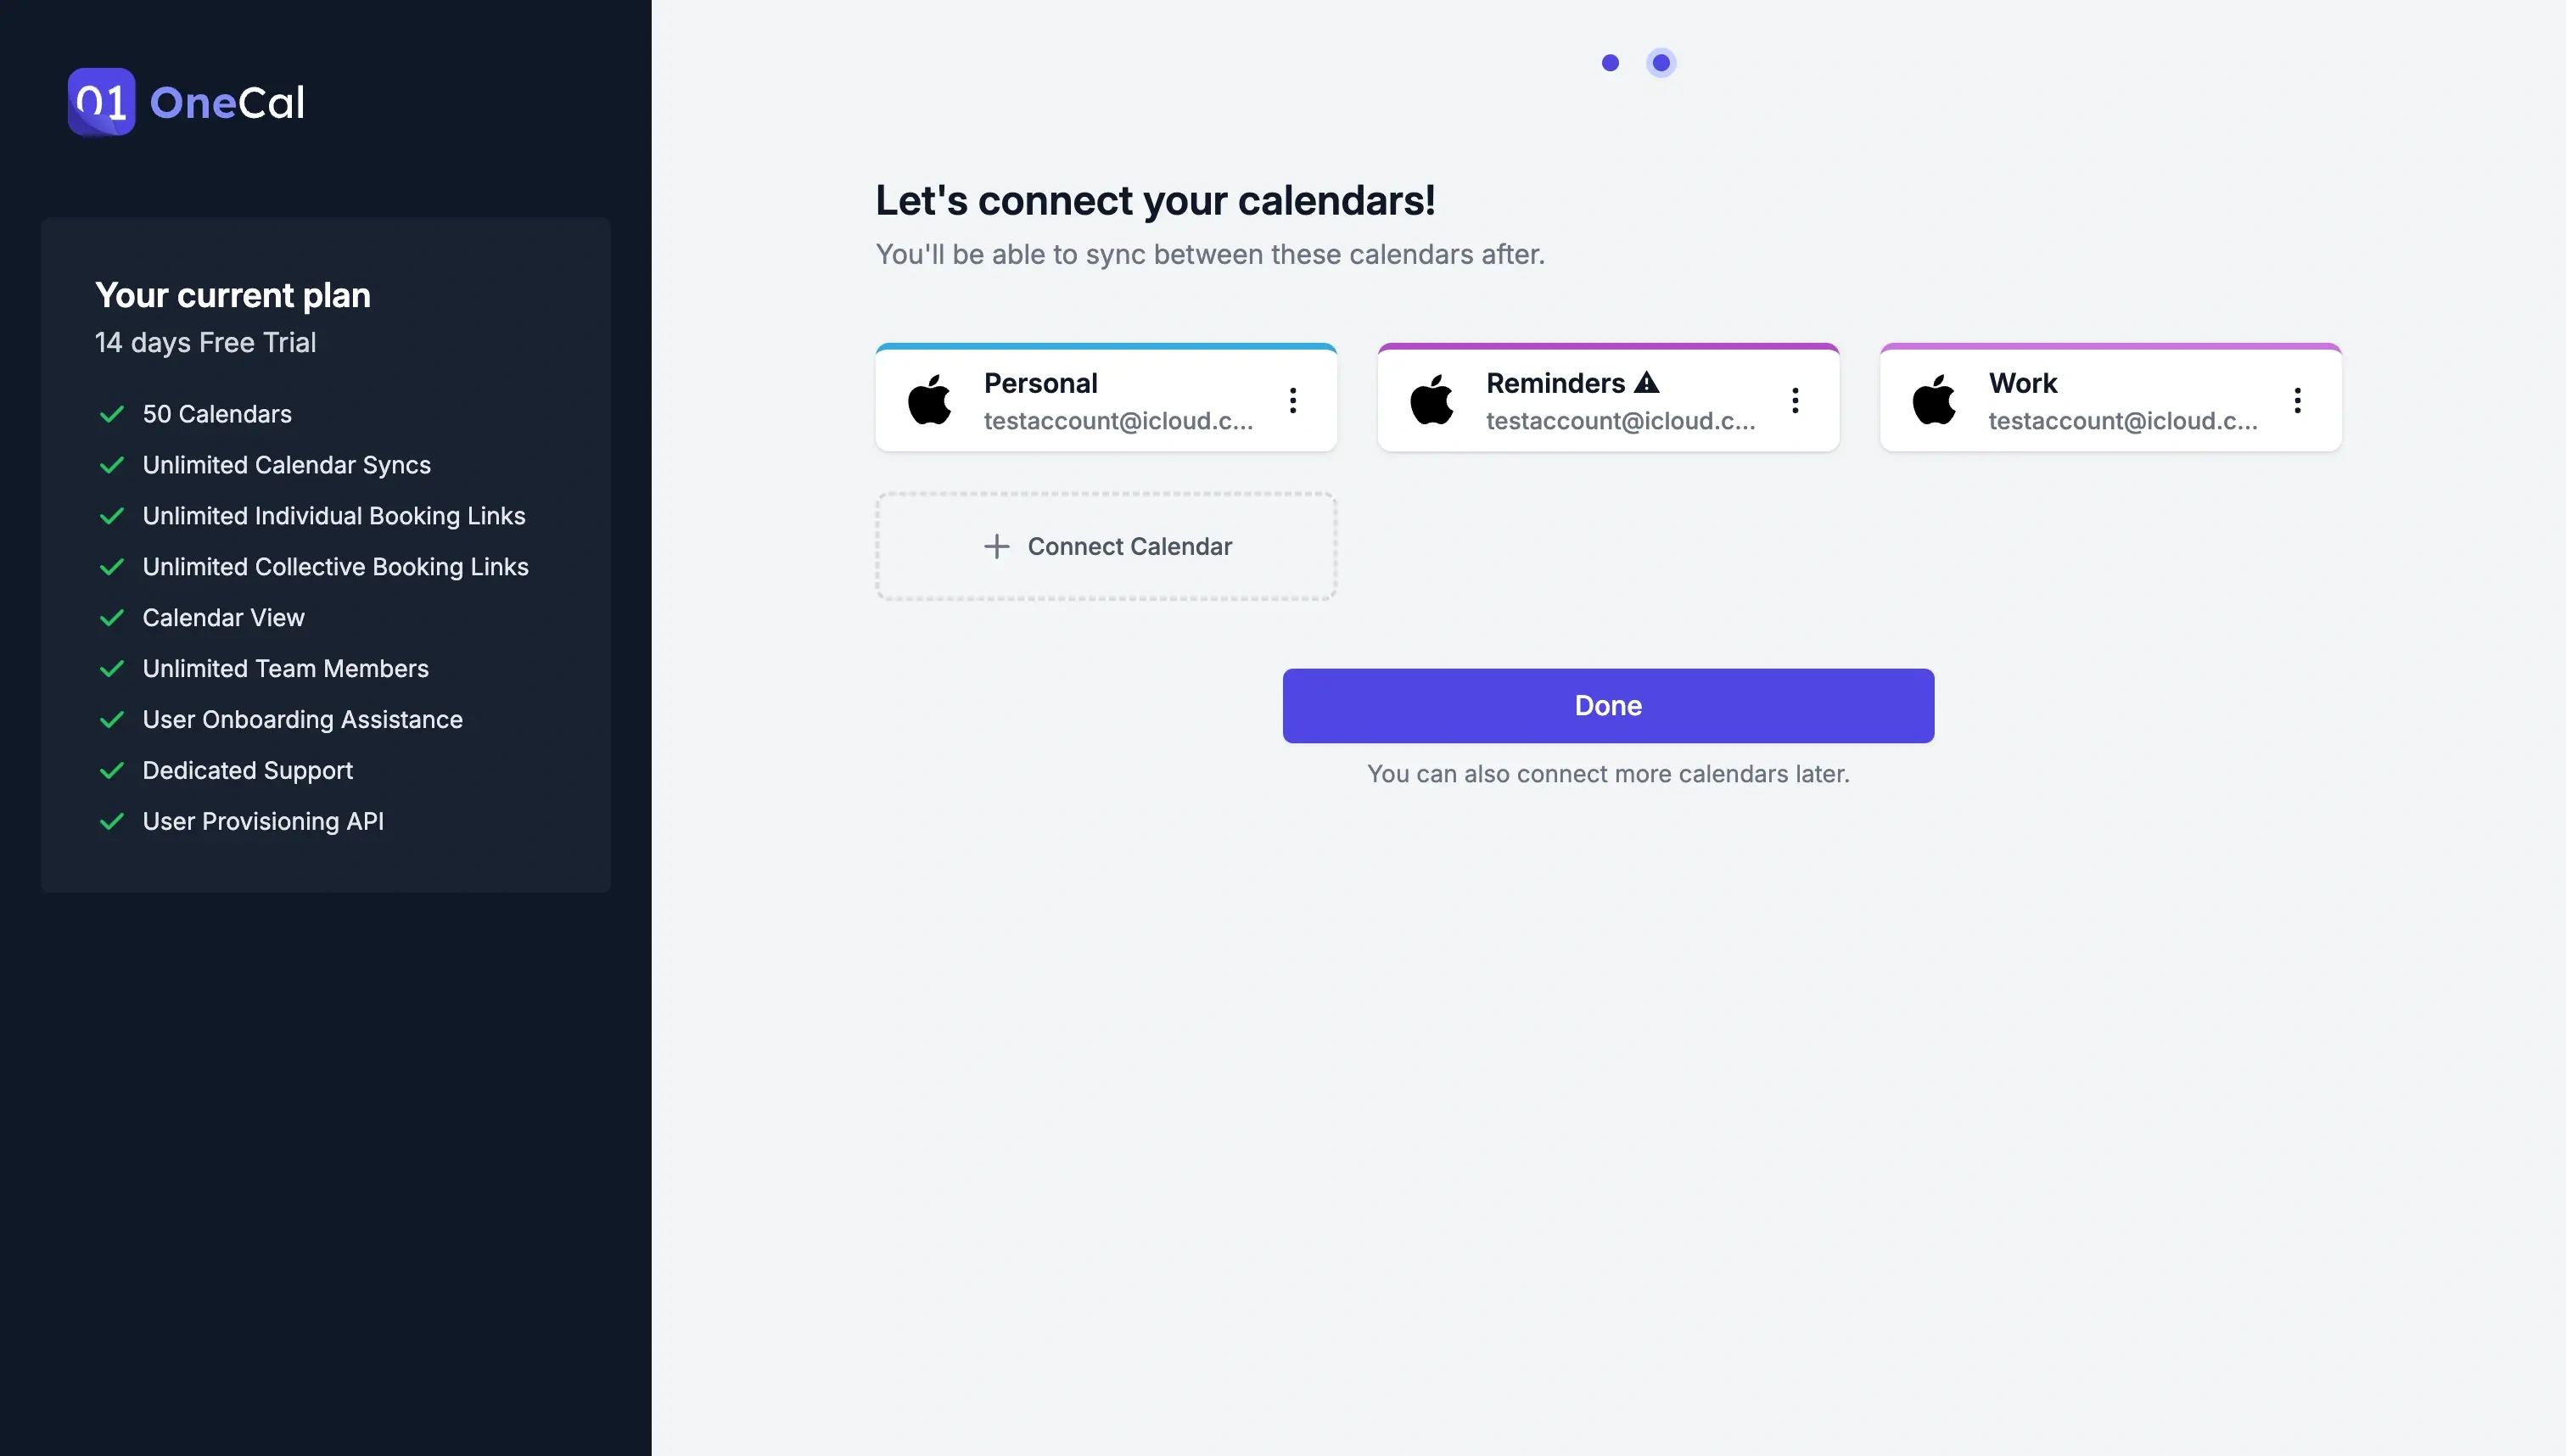Click the OneCal logo icon
Screen dimensions: 2566x1456
(100, 100)
